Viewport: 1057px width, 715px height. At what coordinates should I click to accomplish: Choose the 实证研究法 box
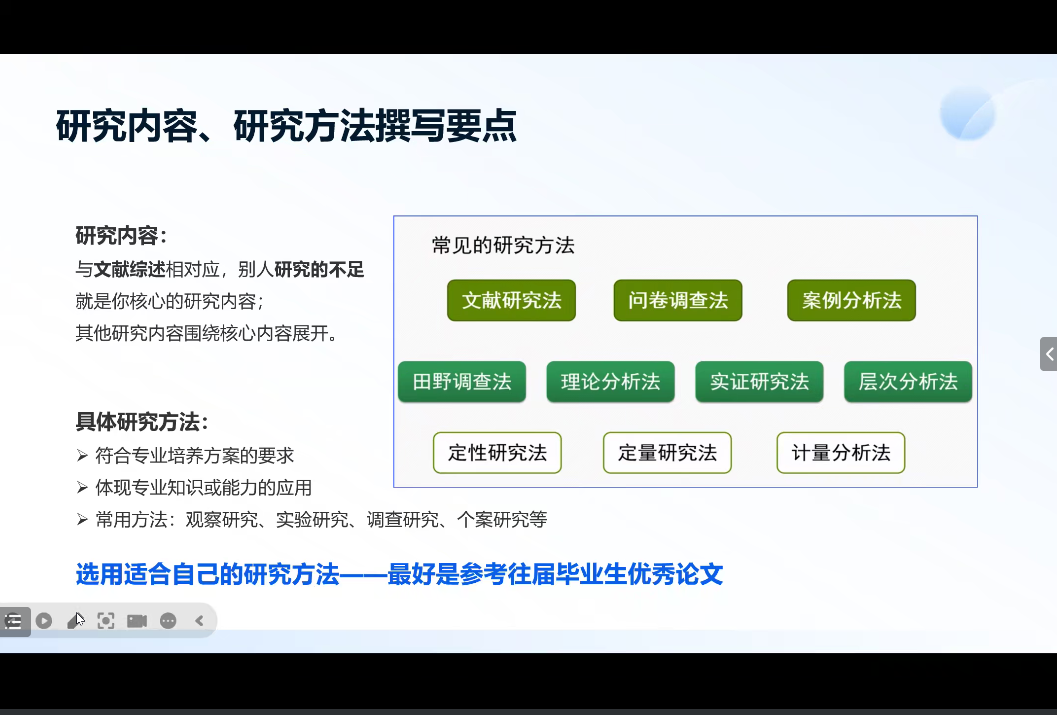[x=759, y=382]
